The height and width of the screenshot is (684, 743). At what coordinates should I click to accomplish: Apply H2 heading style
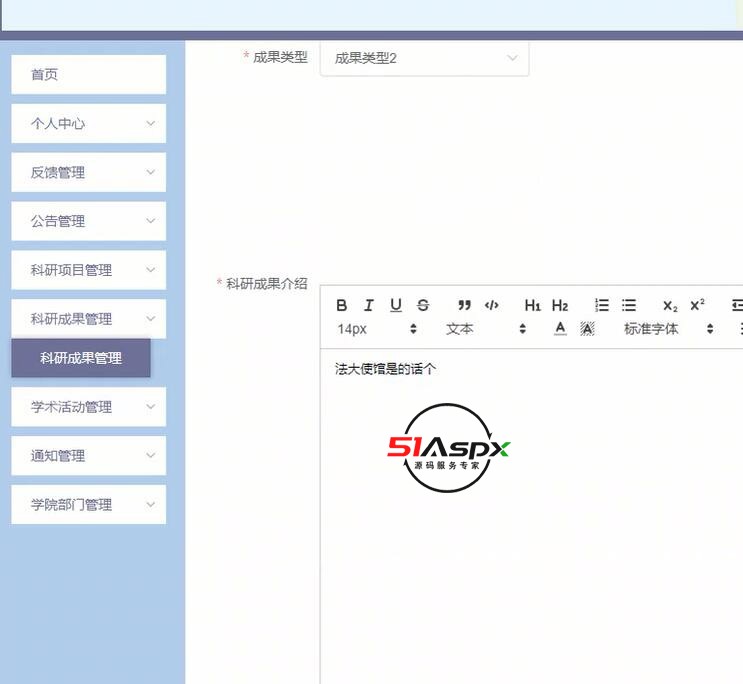[x=560, y=305]
